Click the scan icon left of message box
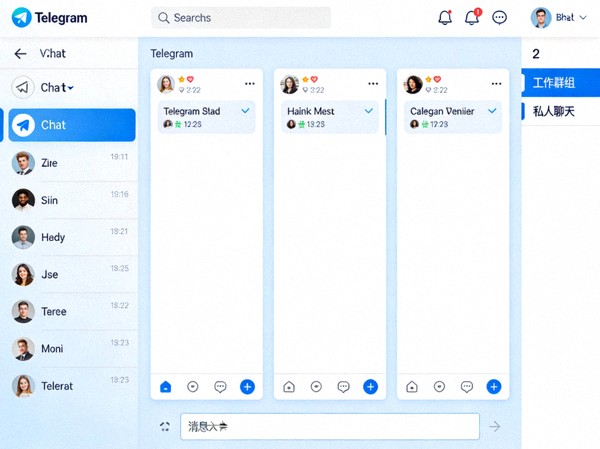This screenshot has width=600, height=449. [x=165, y=426]
